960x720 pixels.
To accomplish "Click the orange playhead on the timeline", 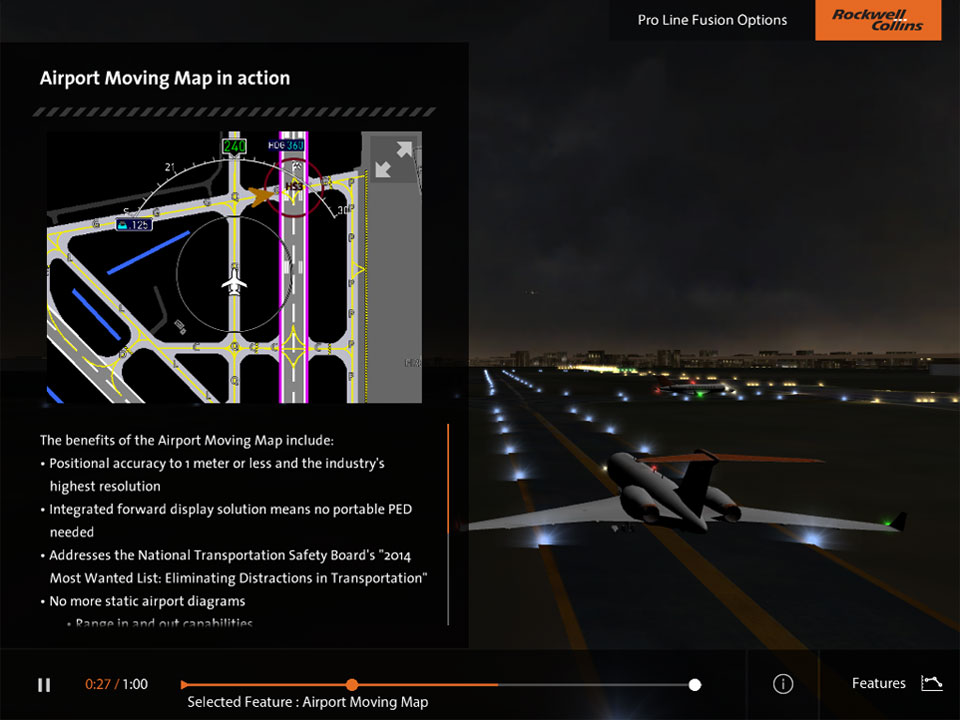I will tap(352, 685).
